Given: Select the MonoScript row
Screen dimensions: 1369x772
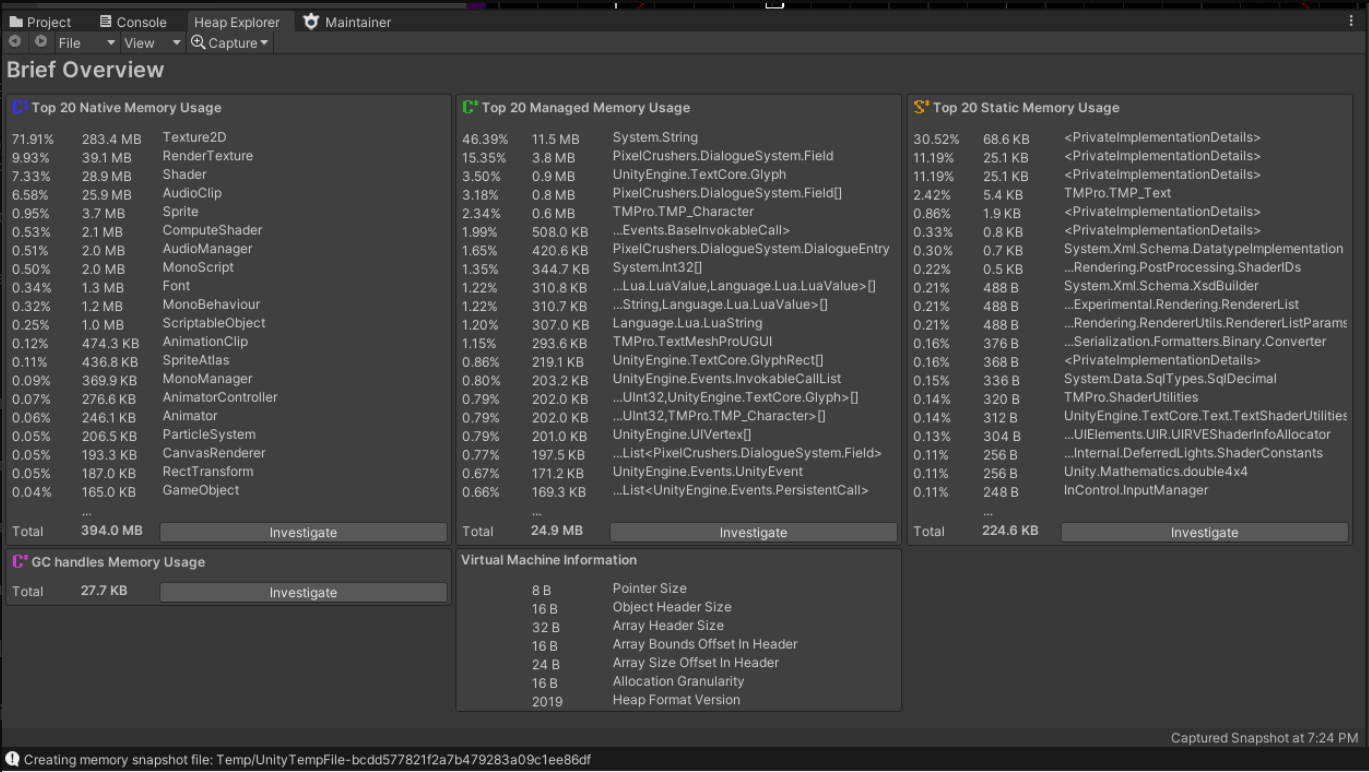Looking at the screenshot, I should 229,268.
